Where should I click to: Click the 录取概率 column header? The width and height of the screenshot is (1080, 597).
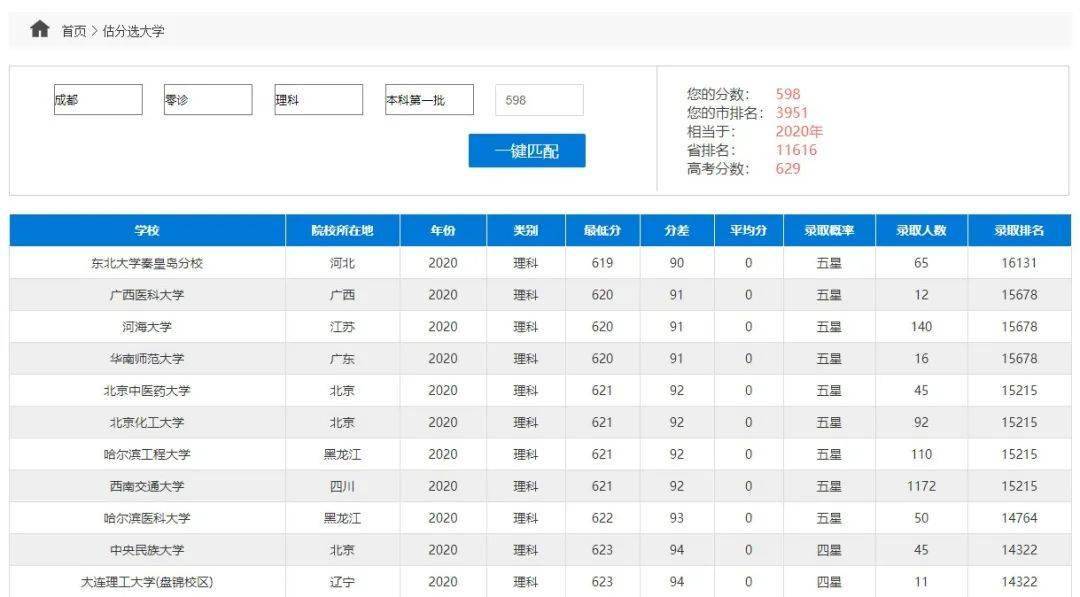(829, 230)
